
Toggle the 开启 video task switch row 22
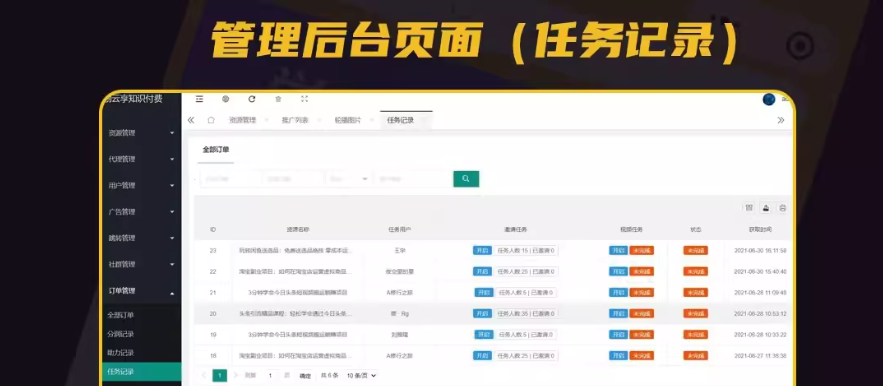(618, 272)
